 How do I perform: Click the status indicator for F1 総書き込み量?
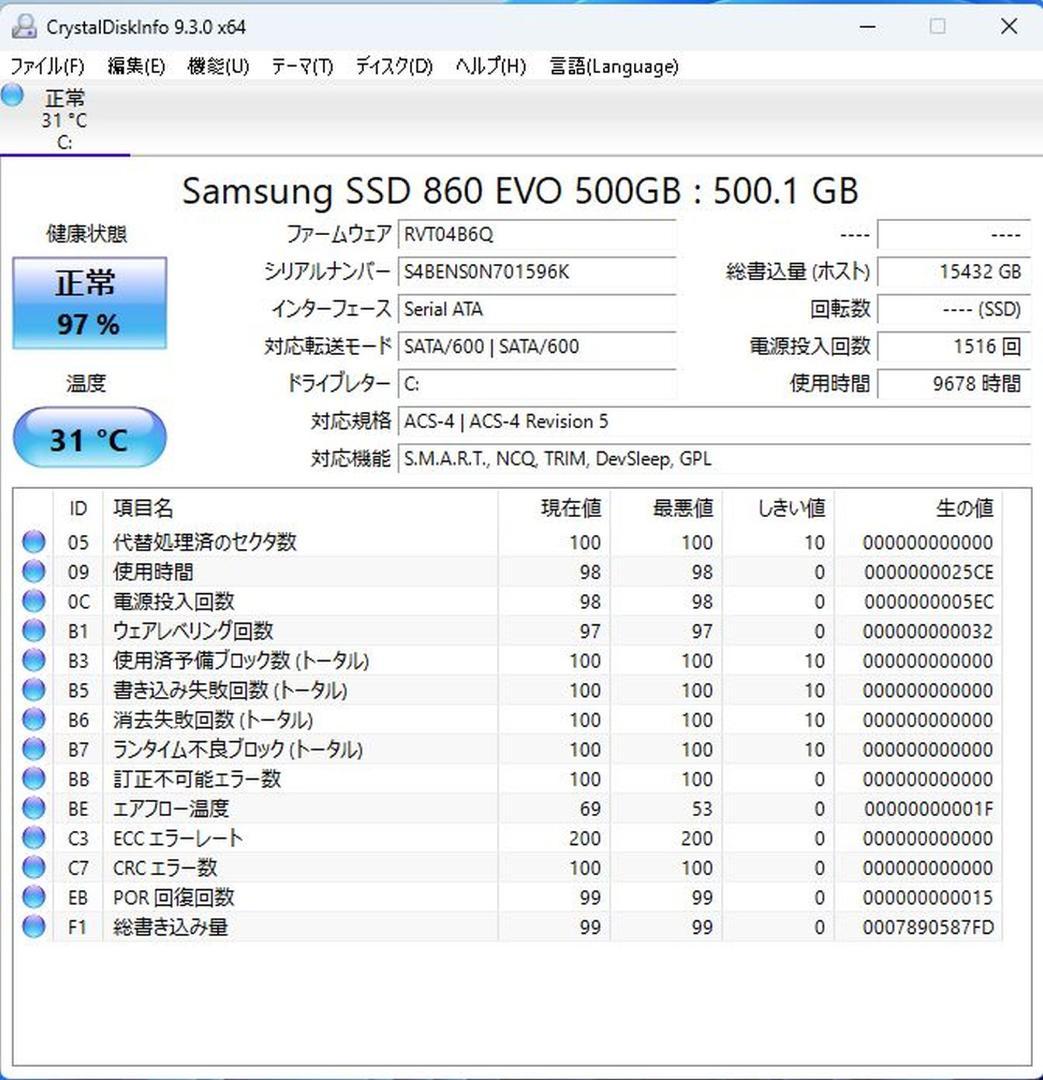(33, 928)
